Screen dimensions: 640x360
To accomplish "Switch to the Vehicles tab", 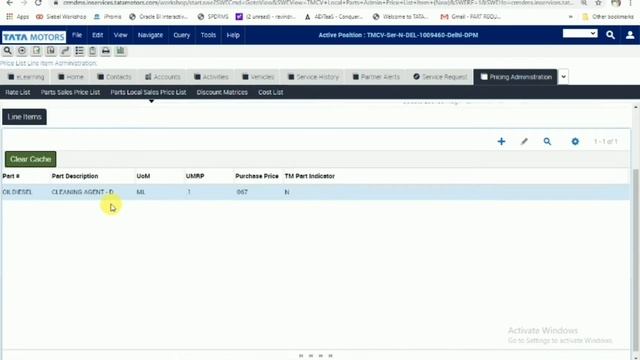I will [x=258, y=77].
